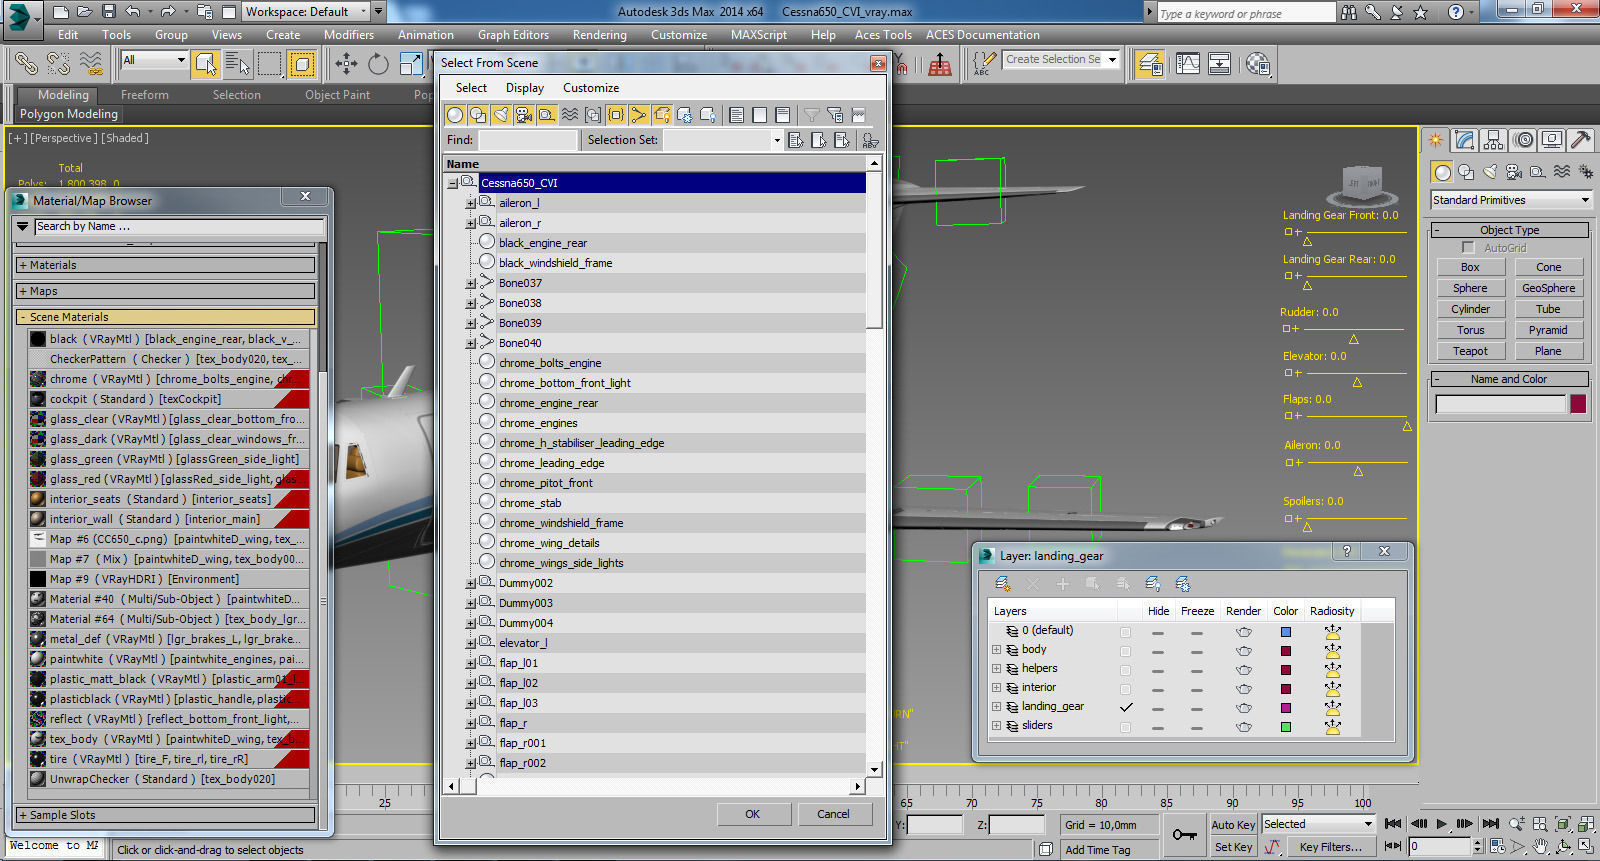Screen dimensions: 1600x861
Task: Click the Set Keys key icon
Action: 1185,835
